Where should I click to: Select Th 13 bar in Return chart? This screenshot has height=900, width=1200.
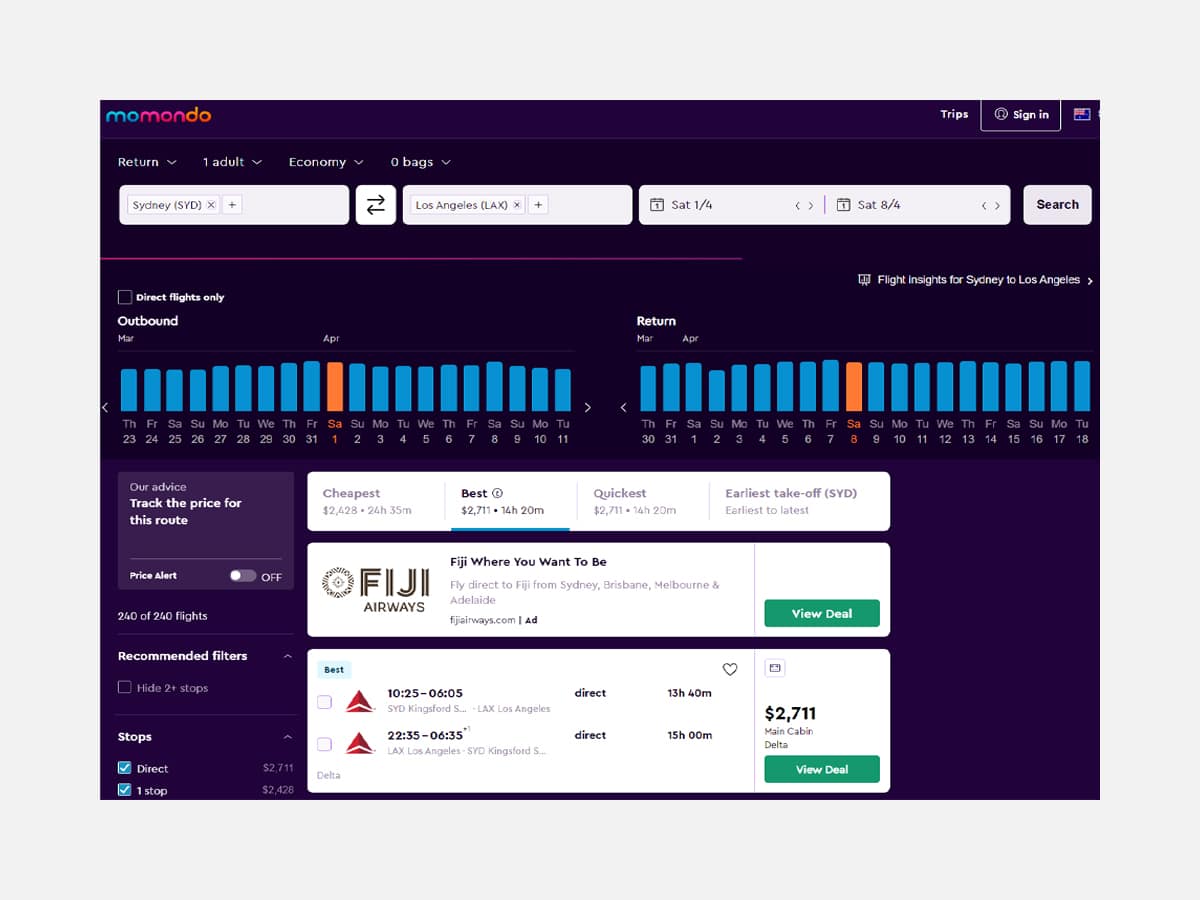pyautogui.click(x=968, y=386)
